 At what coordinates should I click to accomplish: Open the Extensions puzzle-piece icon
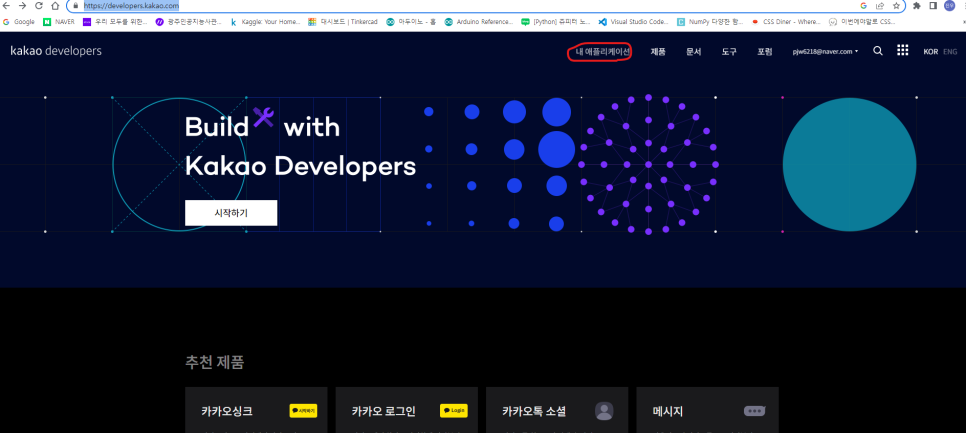917,6
